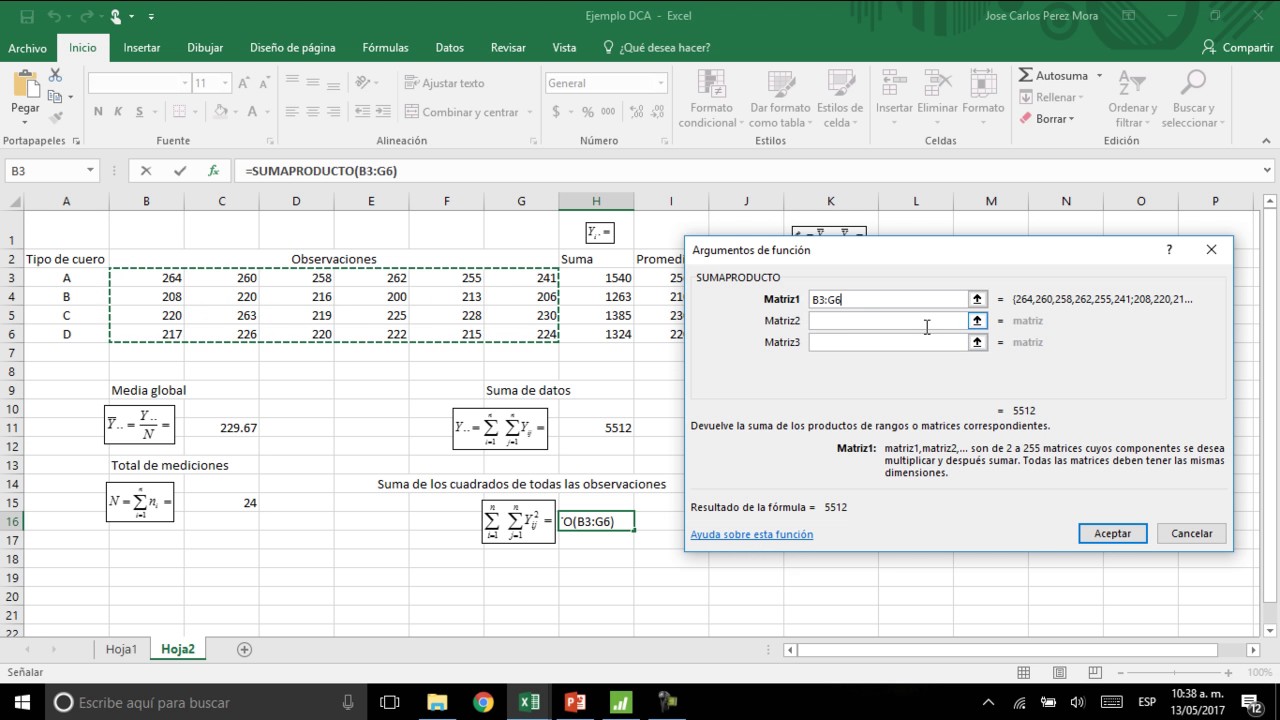Click the Format Painter brush icon
This screenshot has width=1280, height=720.
(x=55, y=117)
